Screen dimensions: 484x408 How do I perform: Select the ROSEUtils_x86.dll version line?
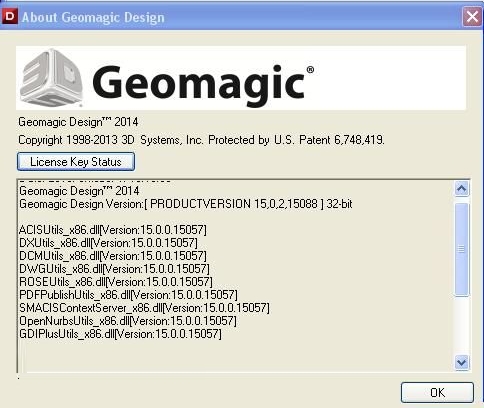point(116,282)
